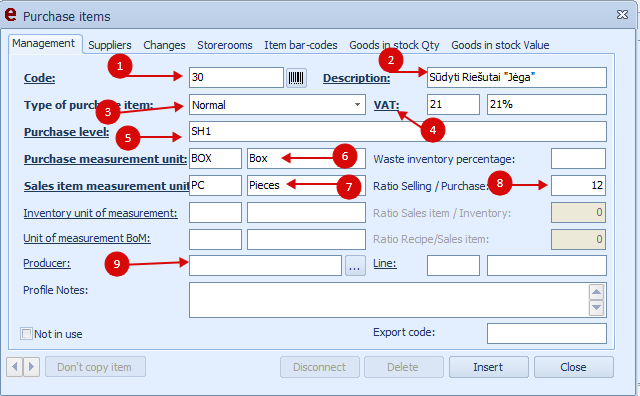Focus Ratio Selling / Purchase field
Screen dimensions: 640x396
click(x=578, y=185)
